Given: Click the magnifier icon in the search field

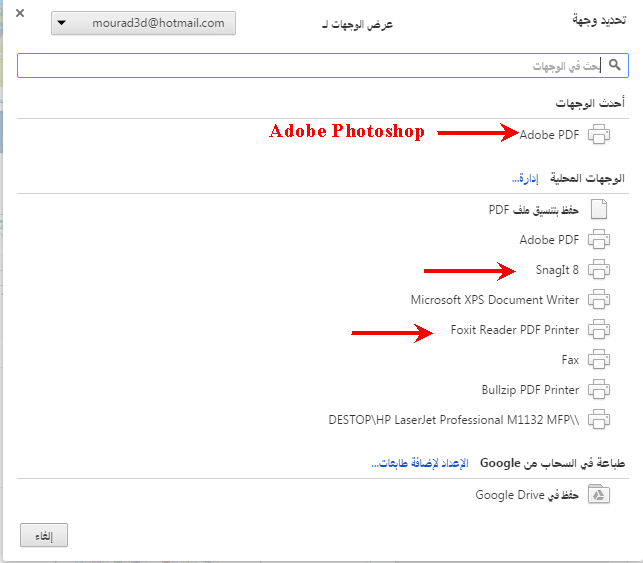Looking at the screenshot, I should pos(614,65).
